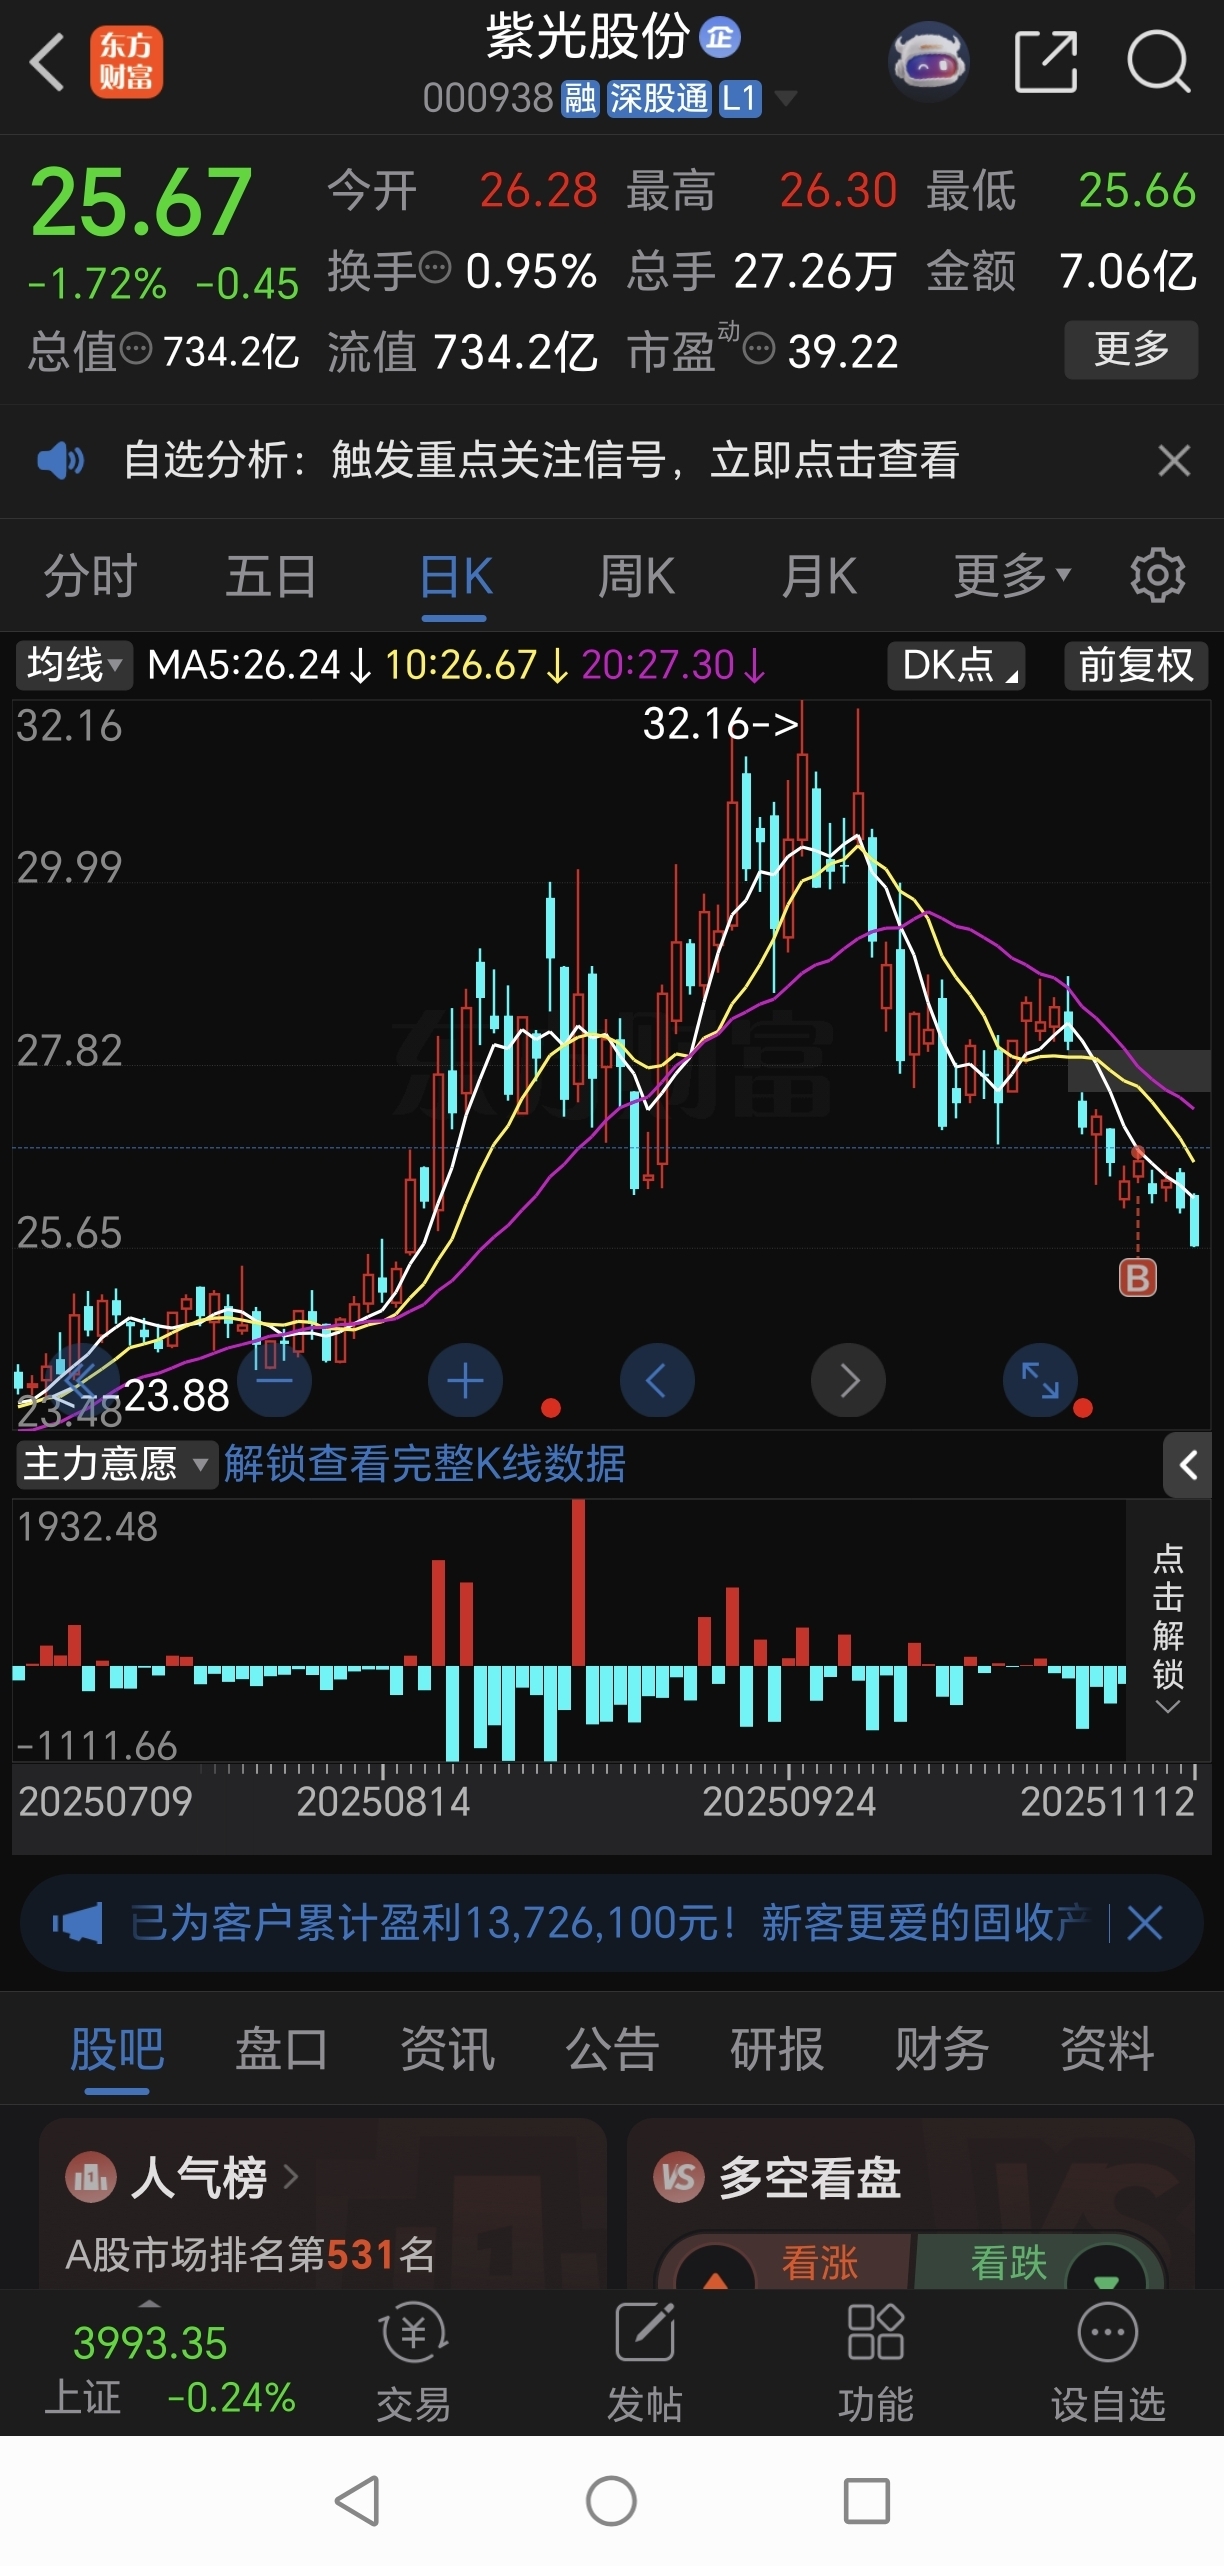Screen dimensions: 1224x2566
Task: Switch to the 分时 tab
Action: pyautogui.click(x=90, y=577)
